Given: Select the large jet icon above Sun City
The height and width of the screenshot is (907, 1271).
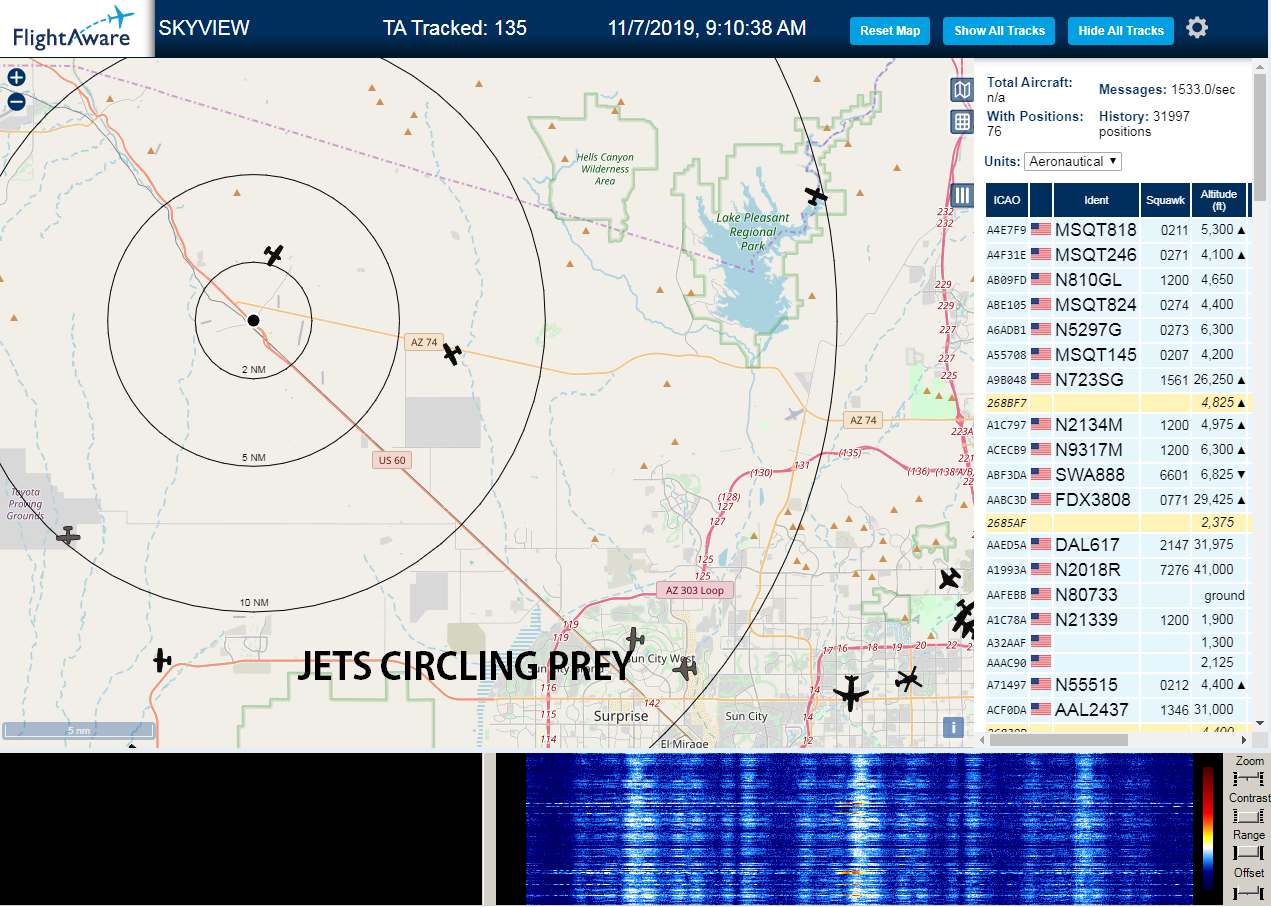Looking at the screenshot, I should [851, 692].
